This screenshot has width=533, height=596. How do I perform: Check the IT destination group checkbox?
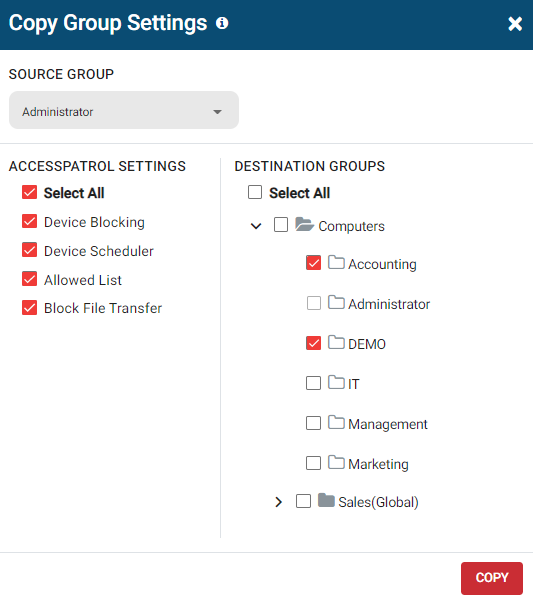point(313,383)
